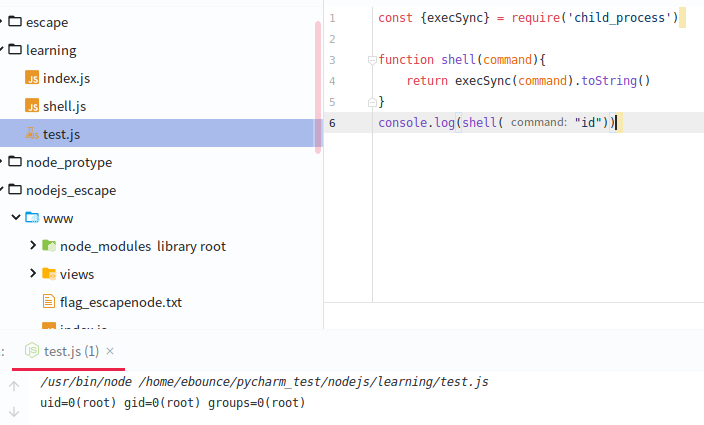Viewport: 704px width, 425px height.
Task: Switch to the test.js (1) run tab
Action: 71,351
